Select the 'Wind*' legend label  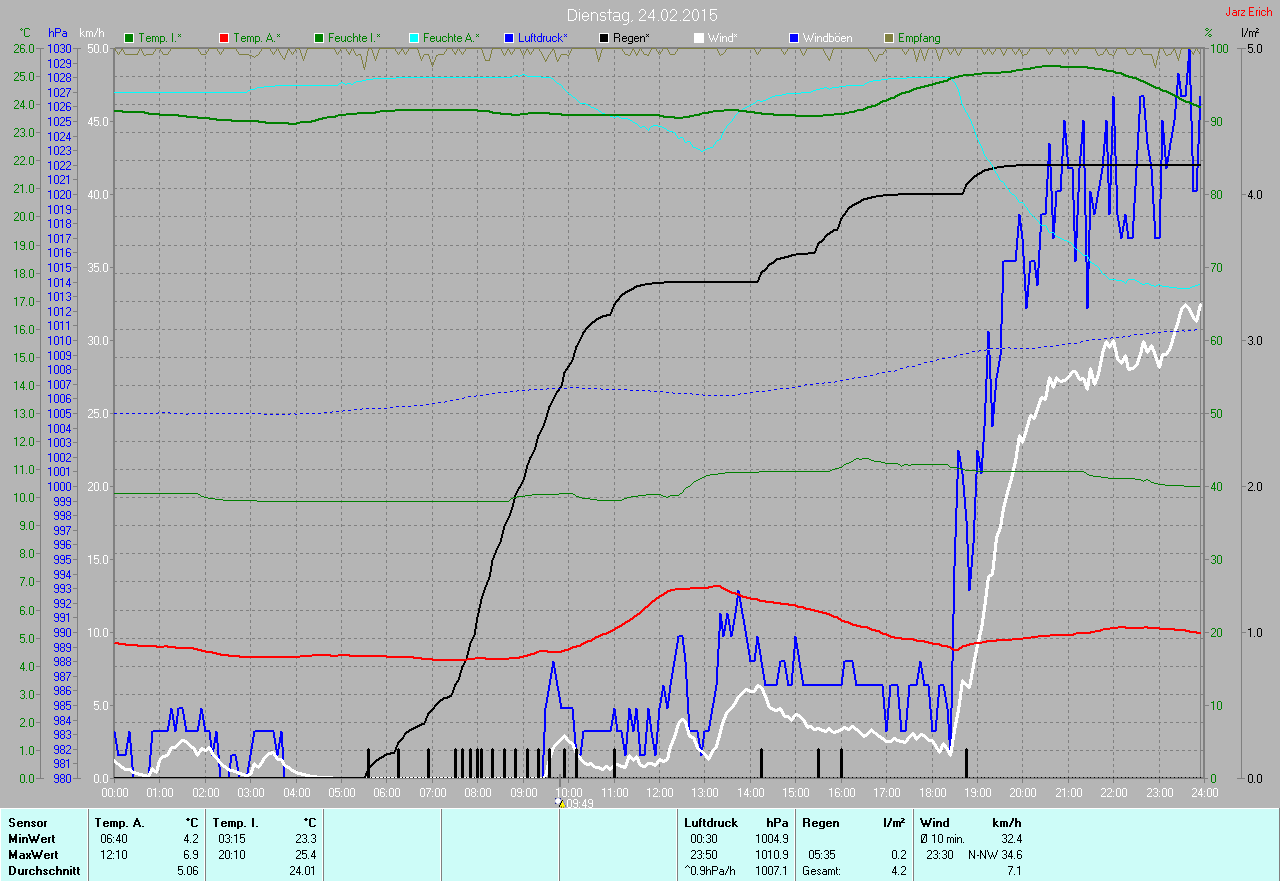pos(723,38)
